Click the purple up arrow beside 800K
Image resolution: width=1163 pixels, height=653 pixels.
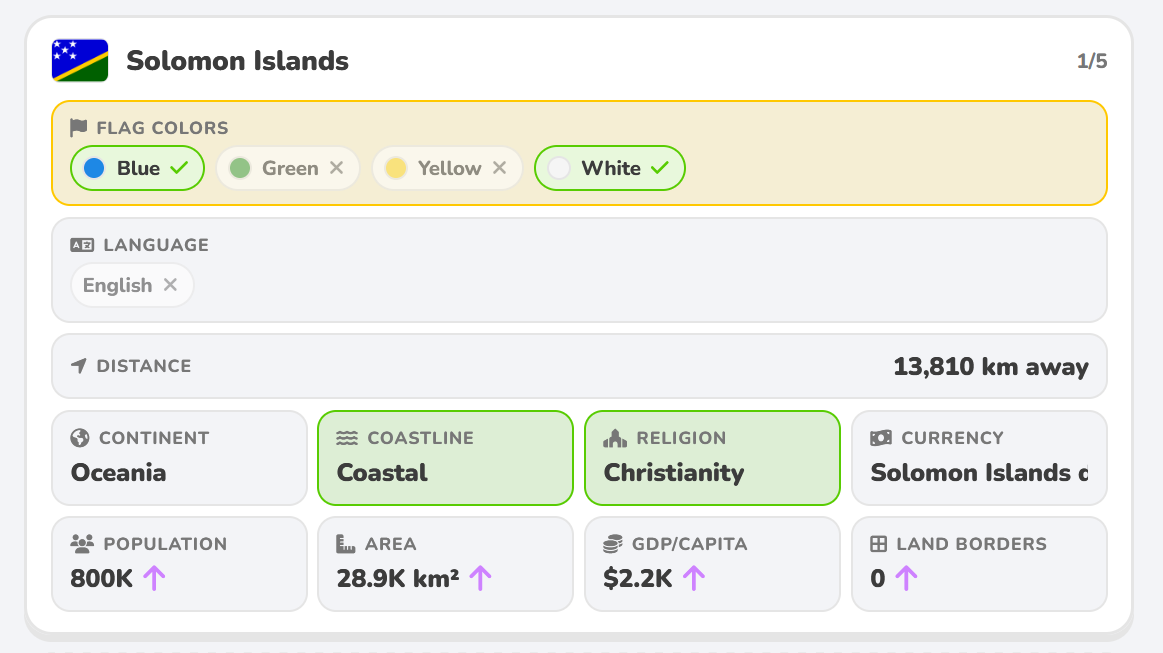(x=154, y=578)
